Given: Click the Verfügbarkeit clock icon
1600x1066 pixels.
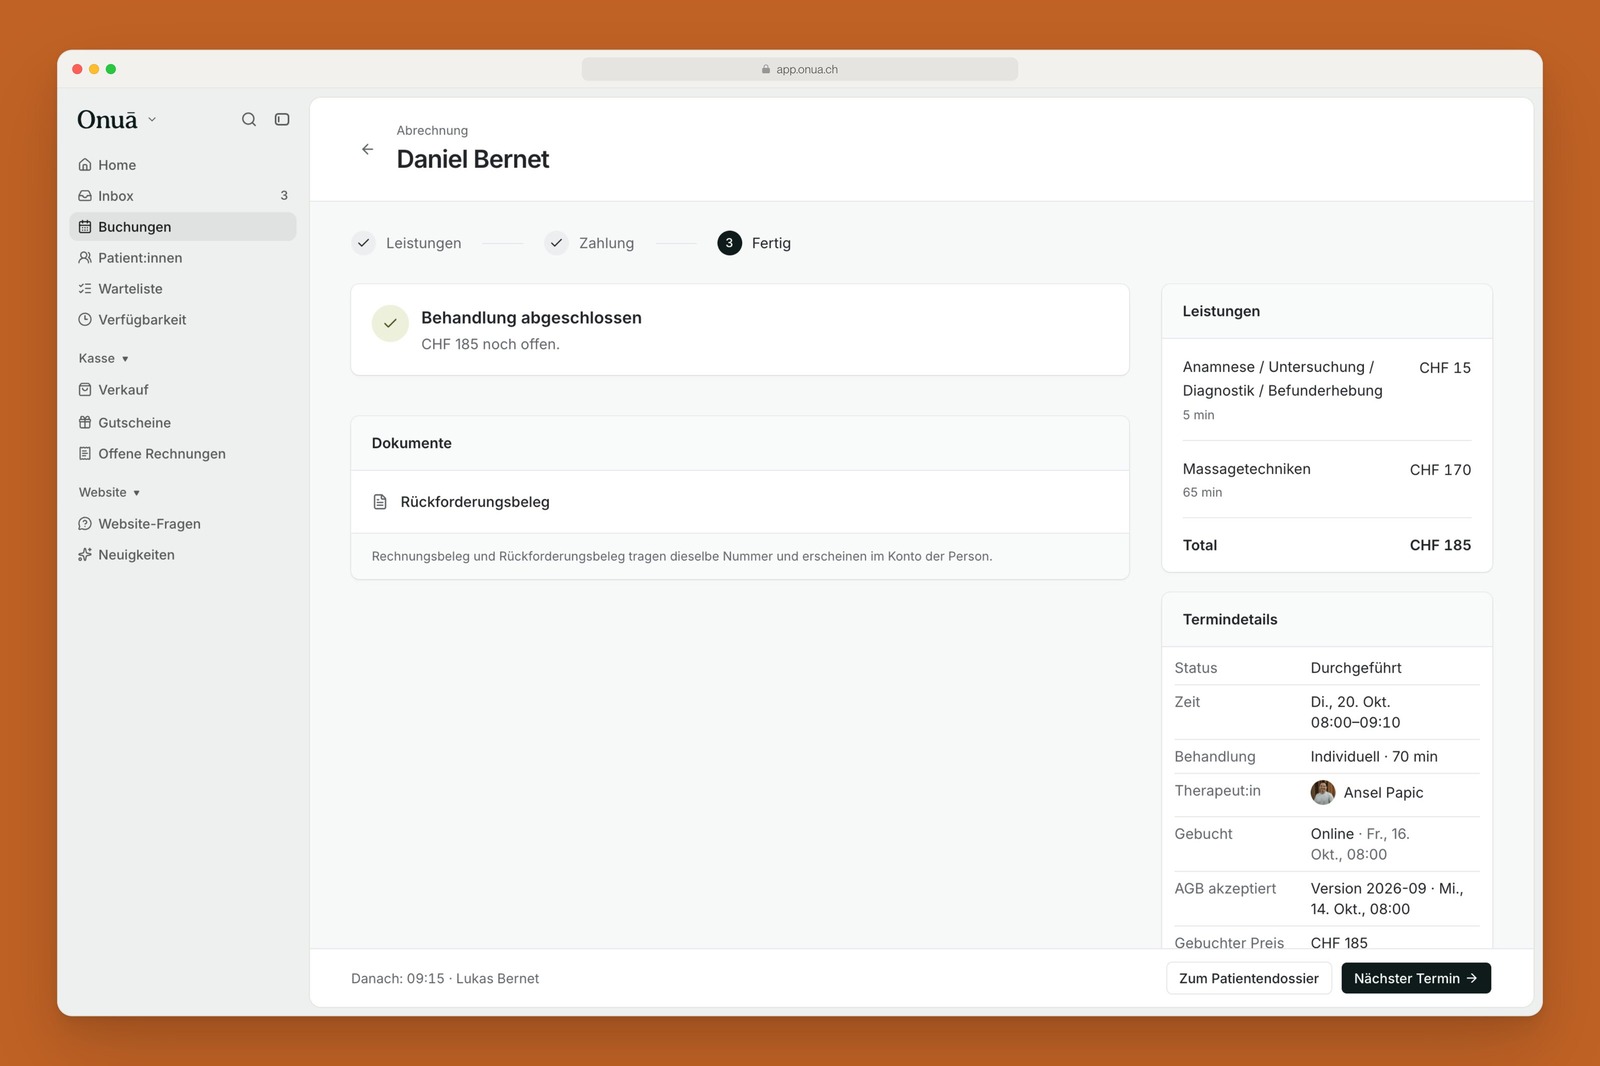Looking at the screenshot, I should [x=85, y=320].
